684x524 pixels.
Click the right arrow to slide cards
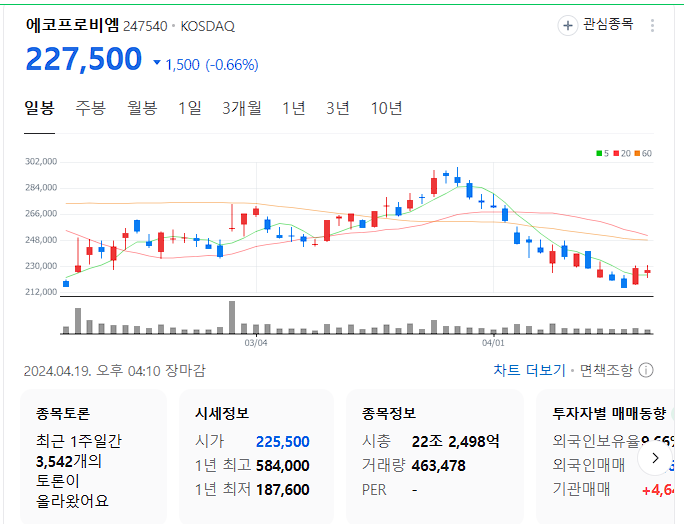pos(655,458)
